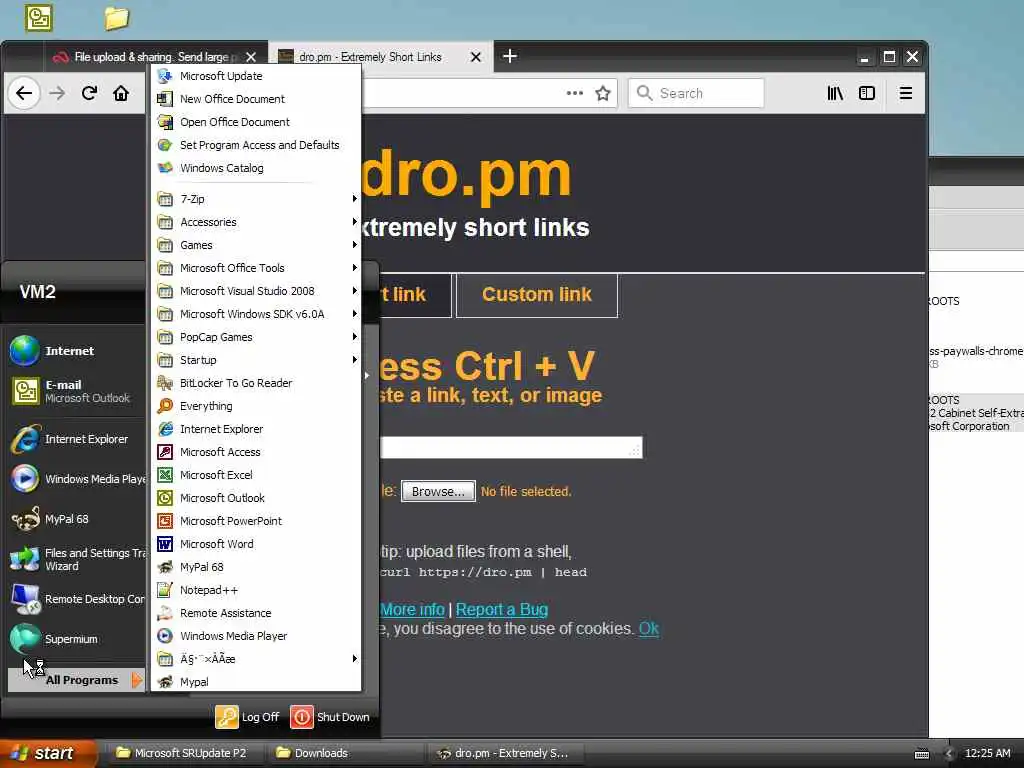
Task: Switch to File upload & sharing tab
Action: click(x=153, y=57)
